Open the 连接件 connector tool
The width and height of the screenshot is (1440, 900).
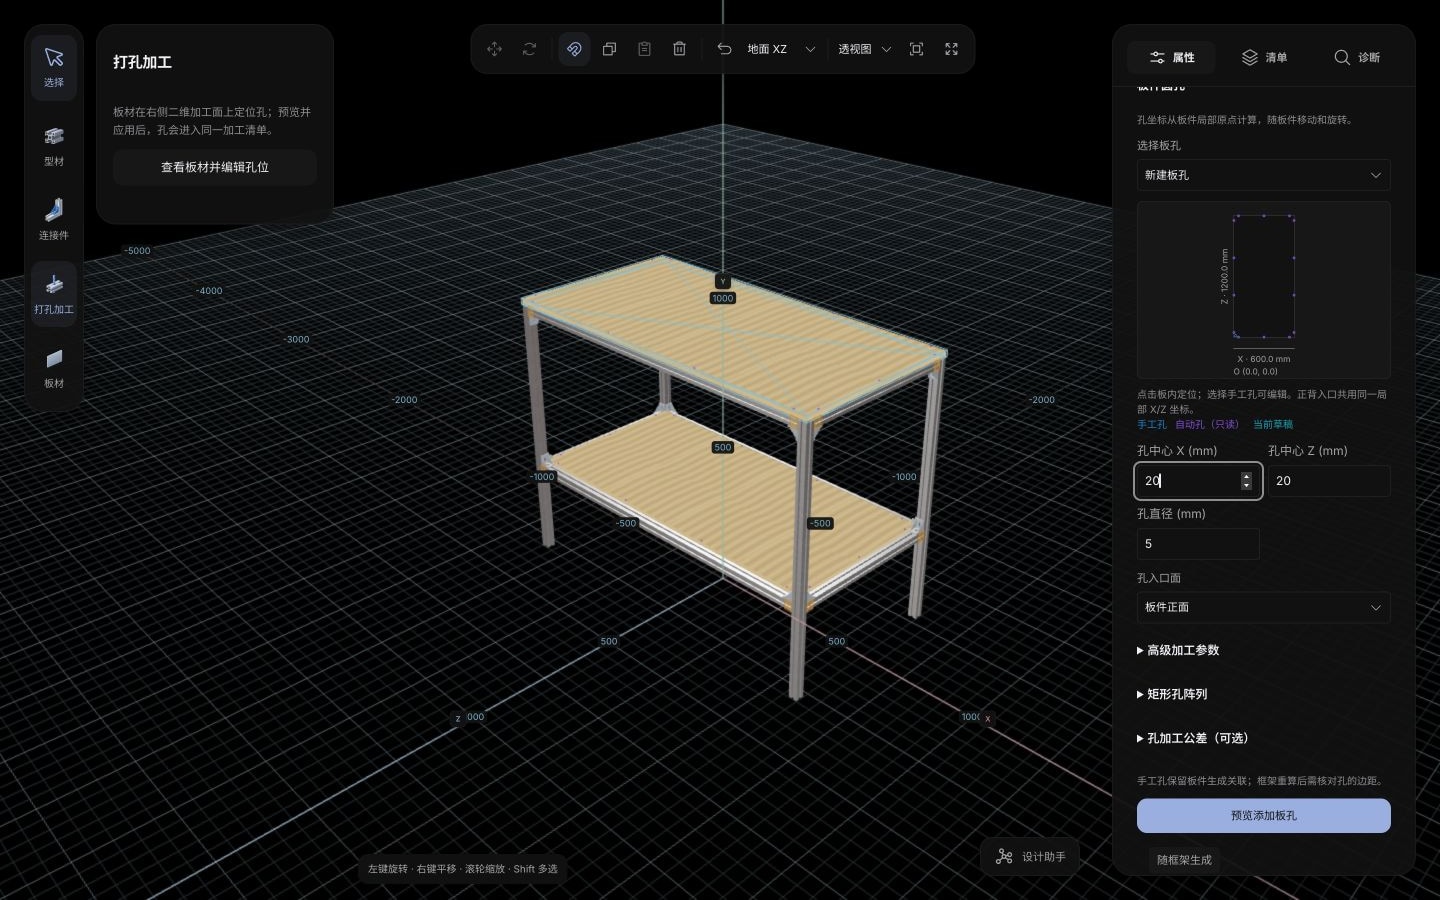click(x=54, y=219)
